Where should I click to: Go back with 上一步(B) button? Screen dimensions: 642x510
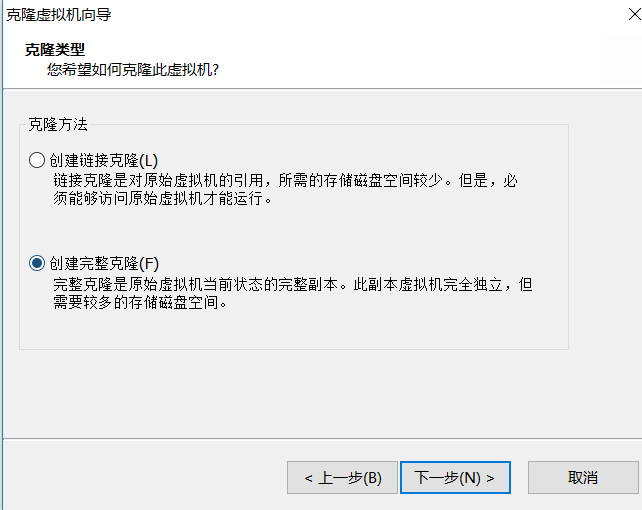tap(342, 478)
